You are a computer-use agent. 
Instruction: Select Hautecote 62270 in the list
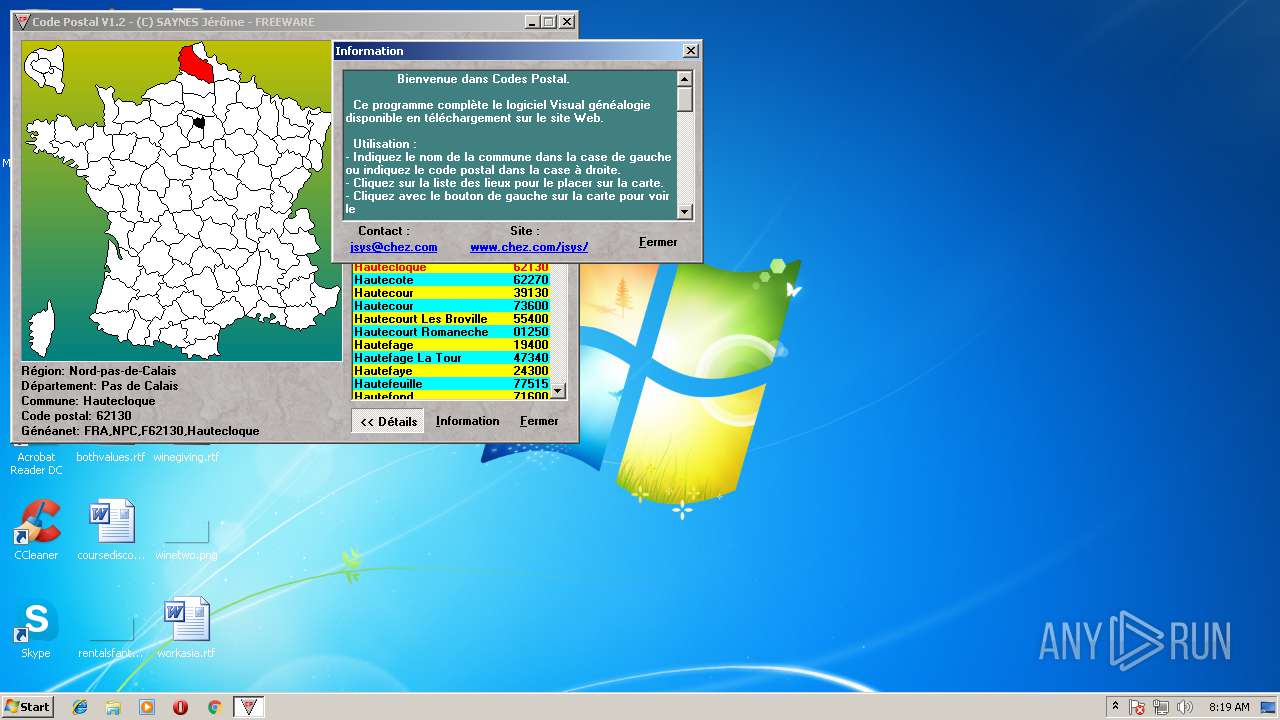pos(451,280)
